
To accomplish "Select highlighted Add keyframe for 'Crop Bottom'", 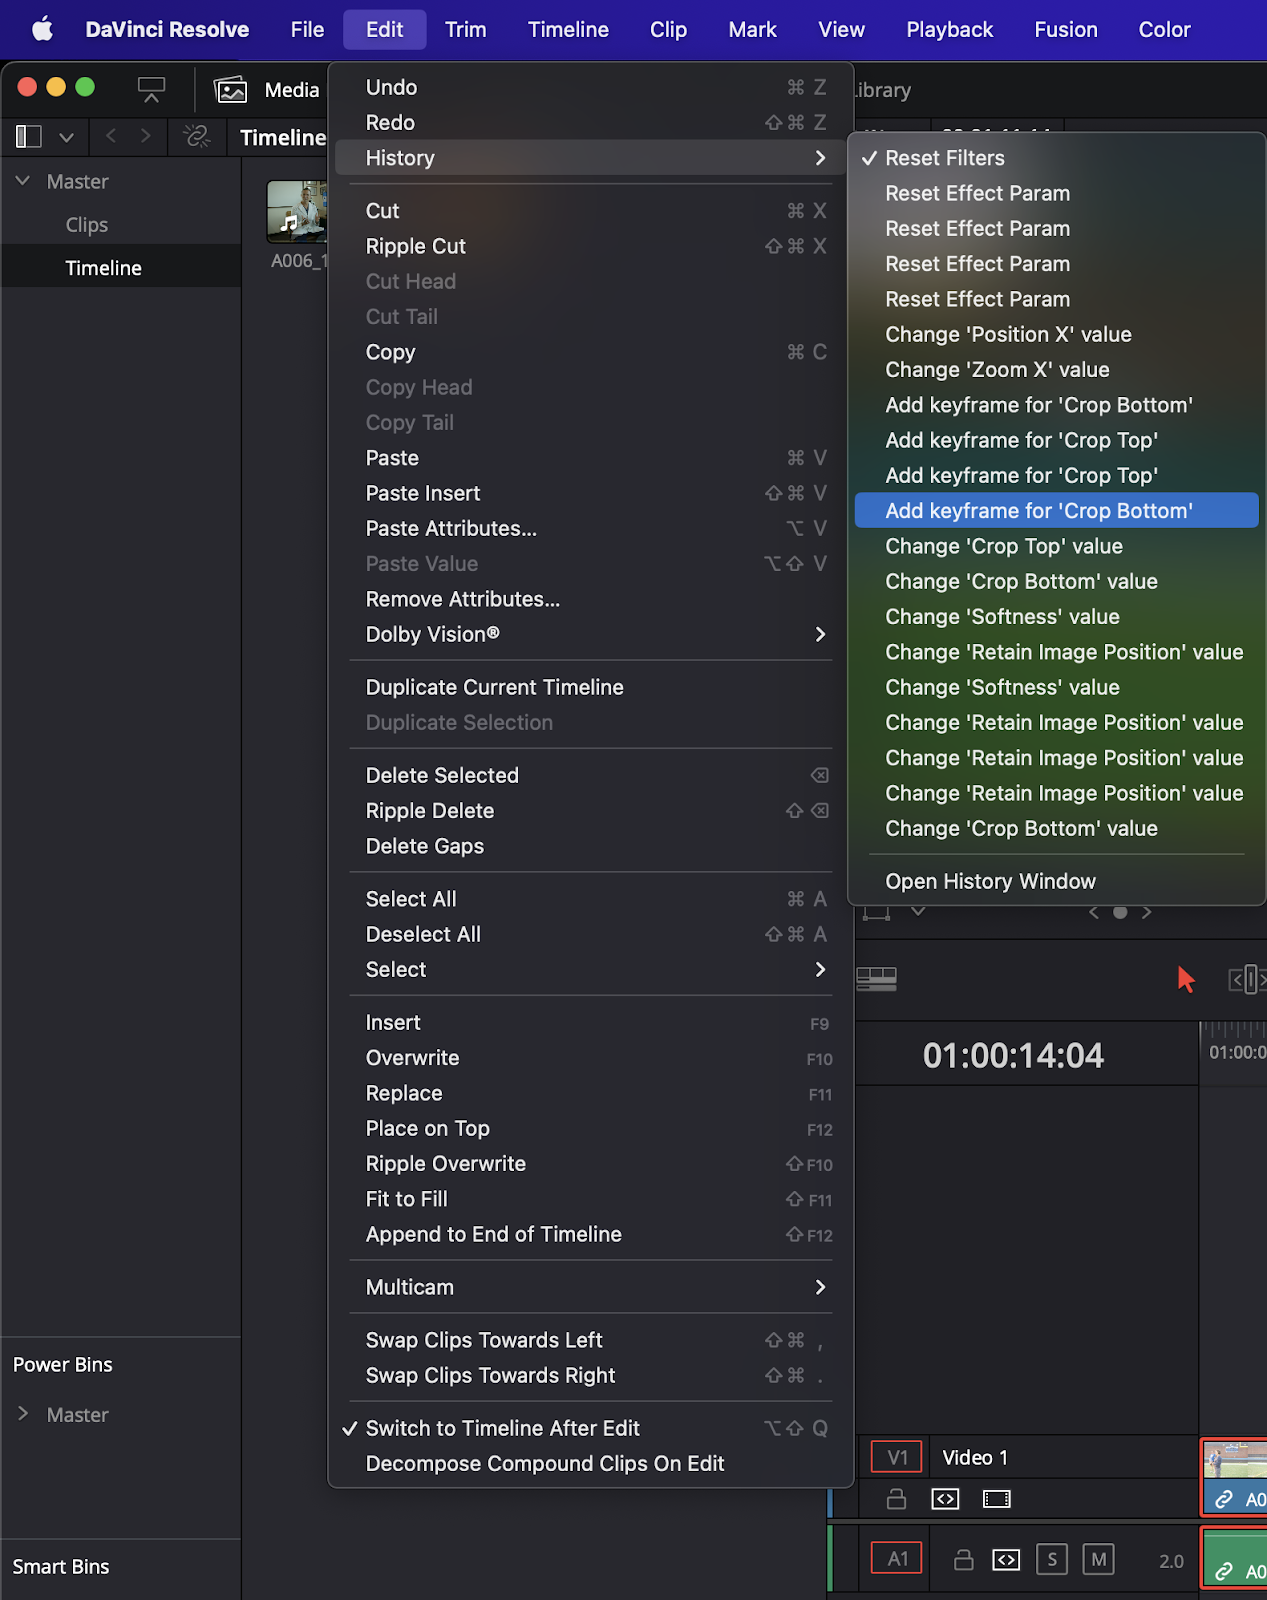I will [1057, 511].
